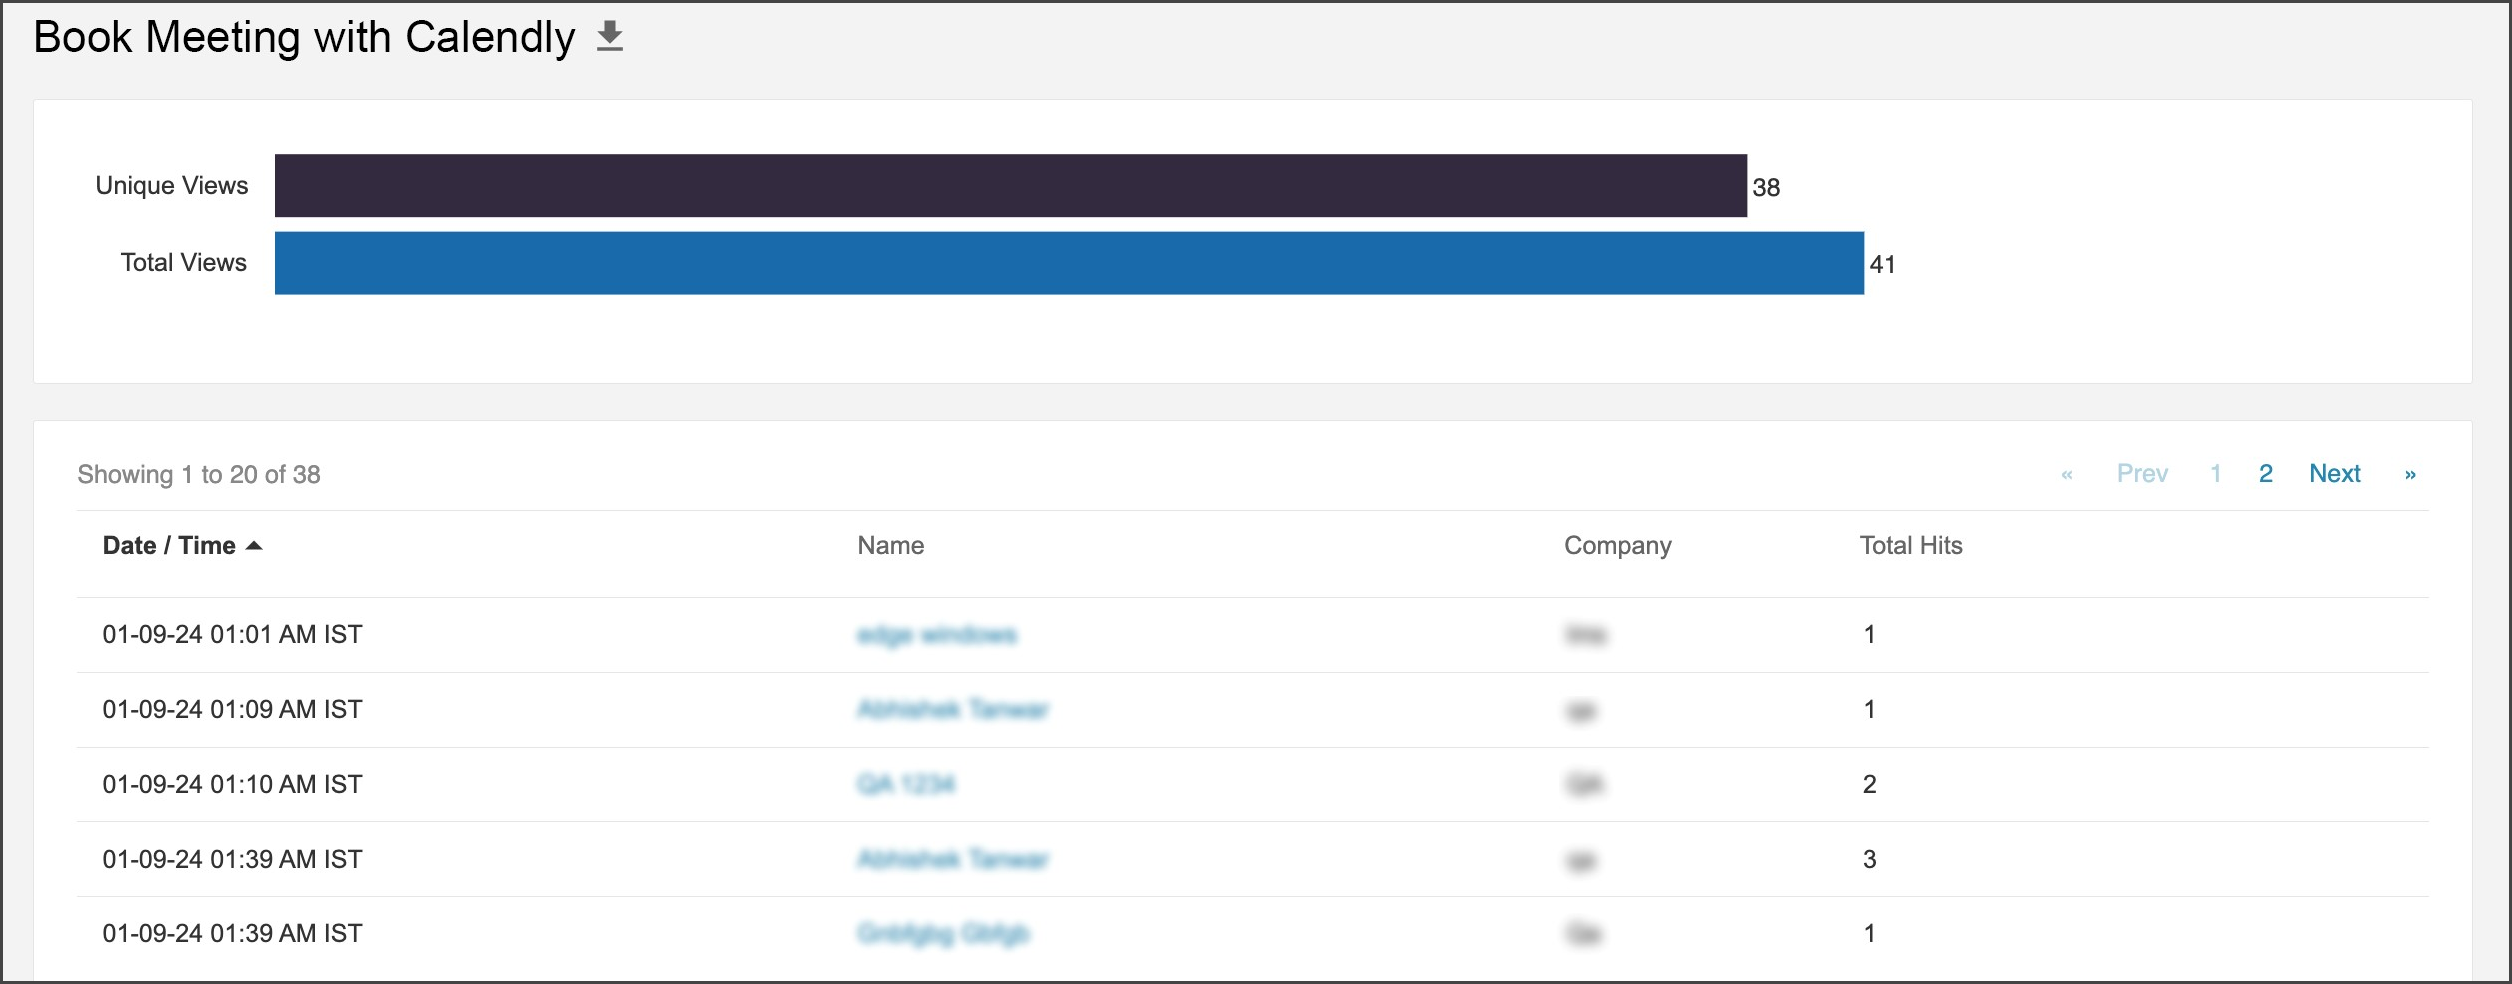Sort the table by the Company column
This screenshot has width=2512, height=984.
pos(1617,546)
